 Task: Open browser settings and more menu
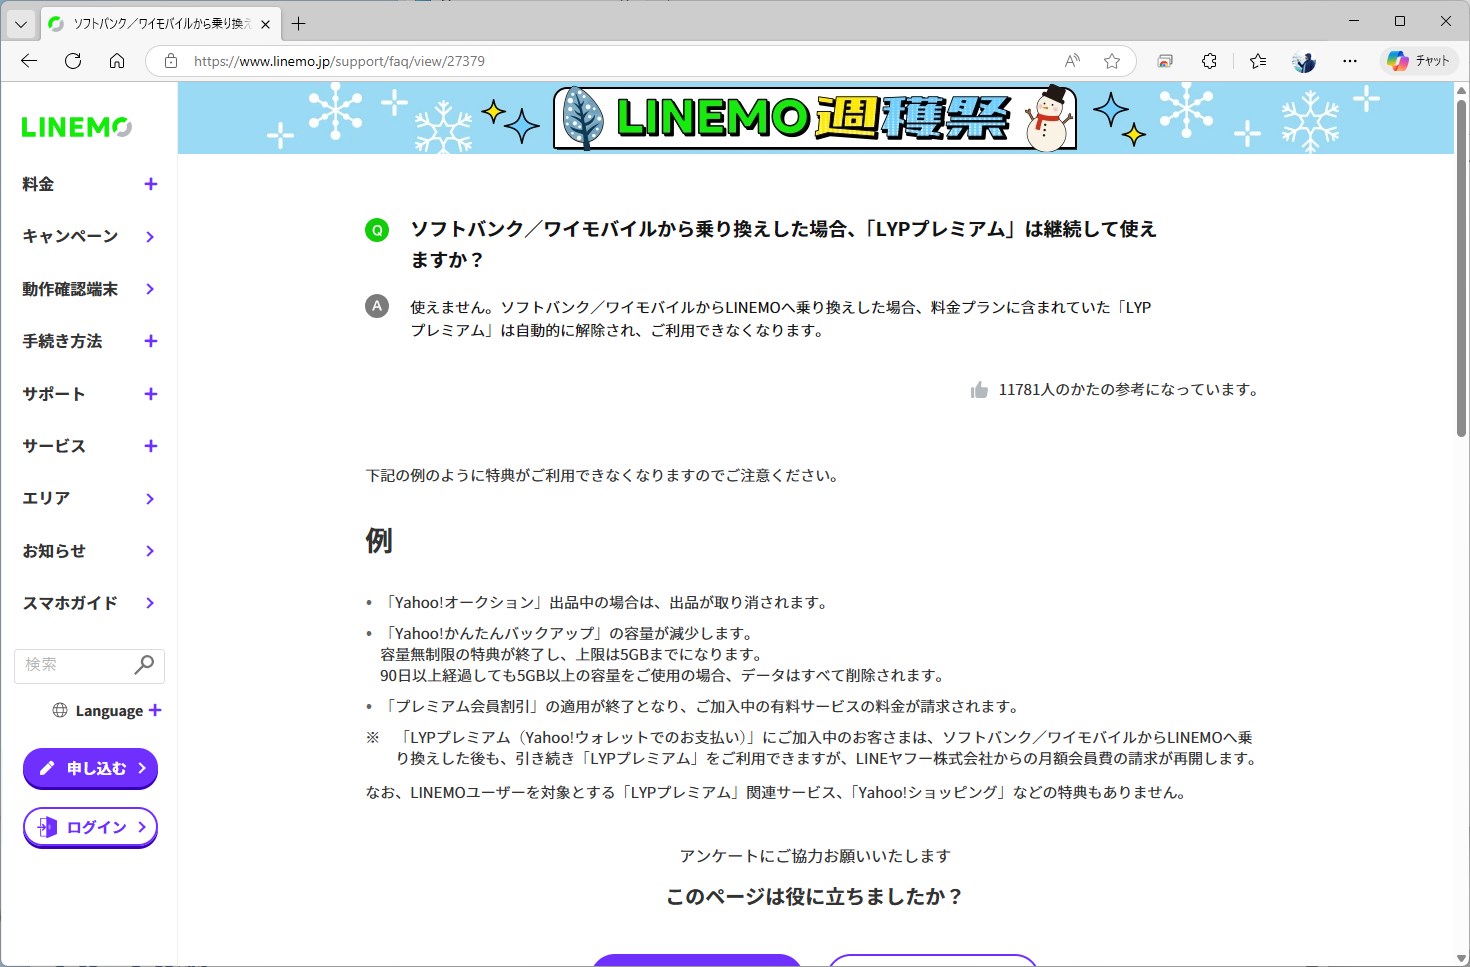pyautogui.click(x=1350, y=61)
